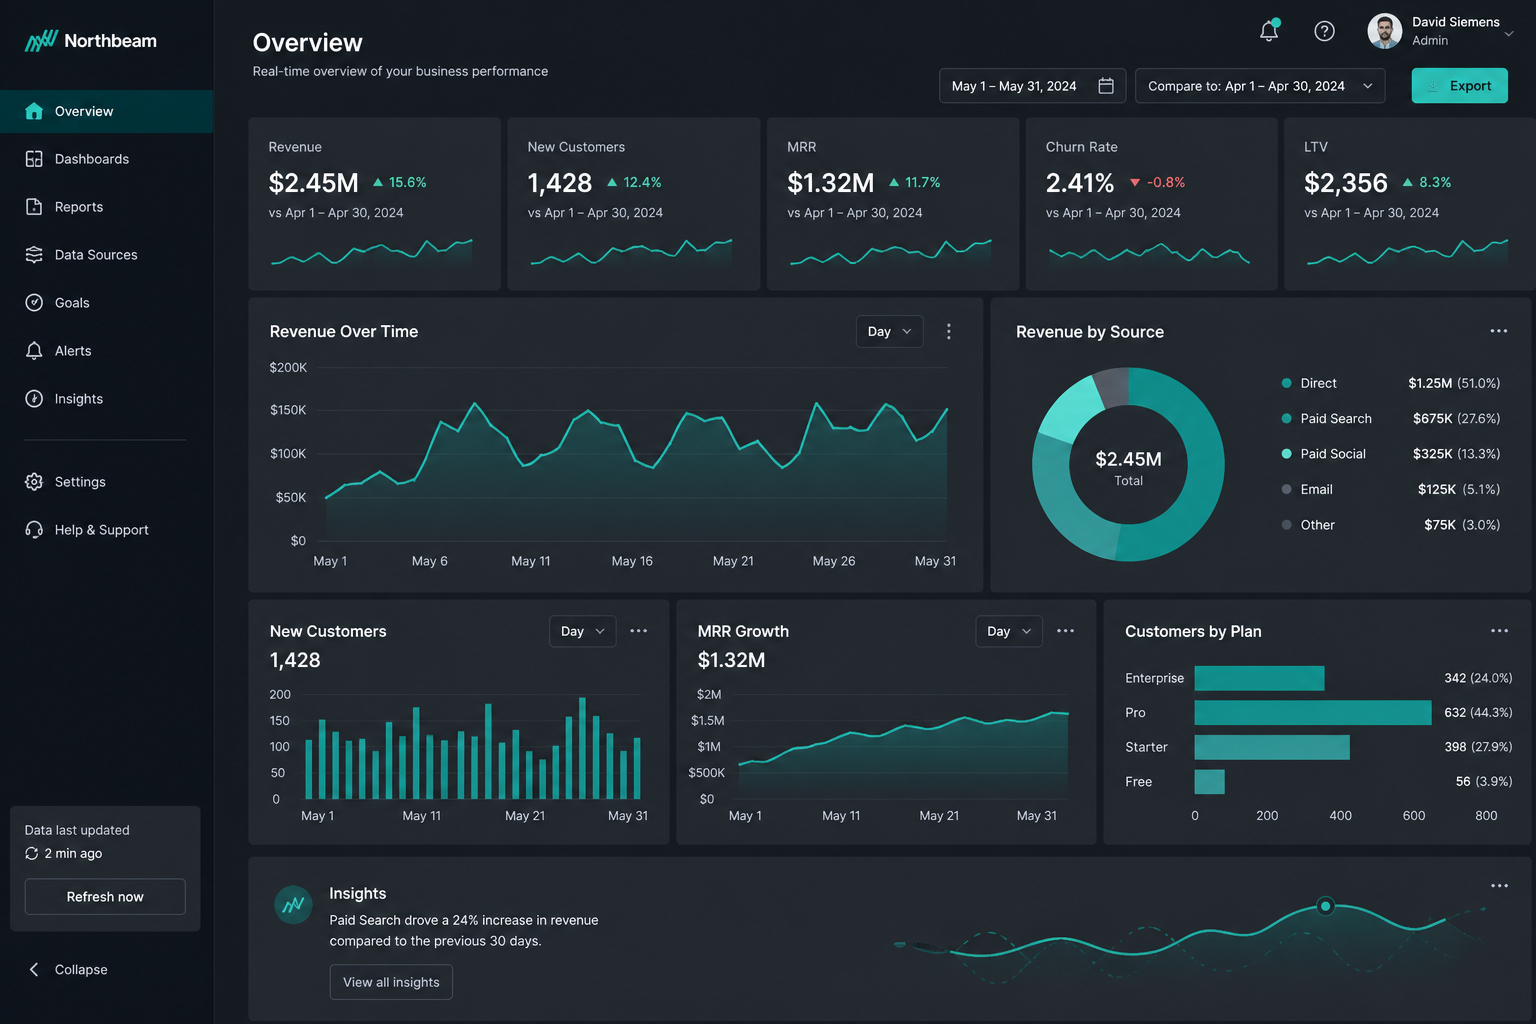This screenshot has width=1536, height=1024.
Task: Click the Pro plan bar
Action: pyautogui.click(x=1313, y=713)
